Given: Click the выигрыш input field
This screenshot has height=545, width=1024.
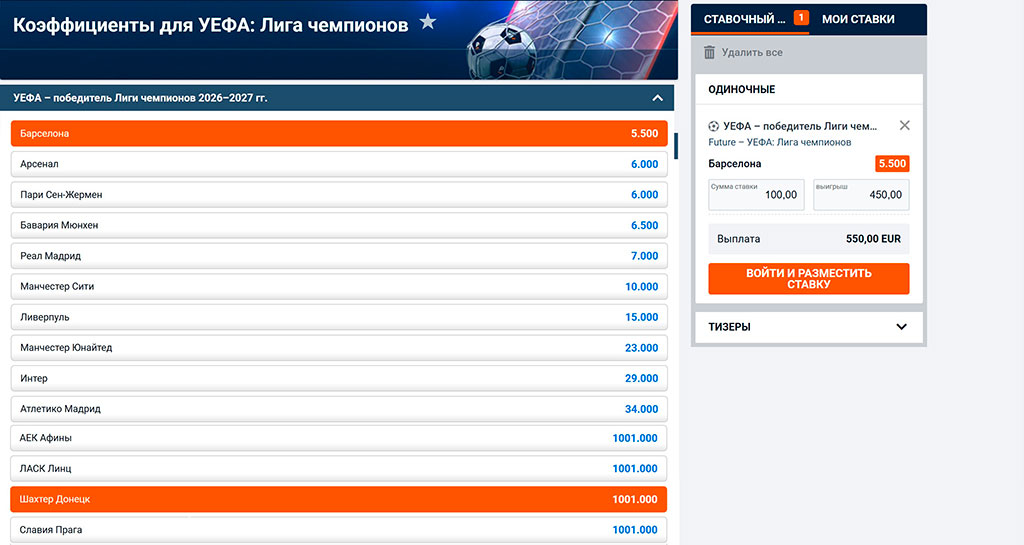Looking at the screenshot, I should point(861,195).
